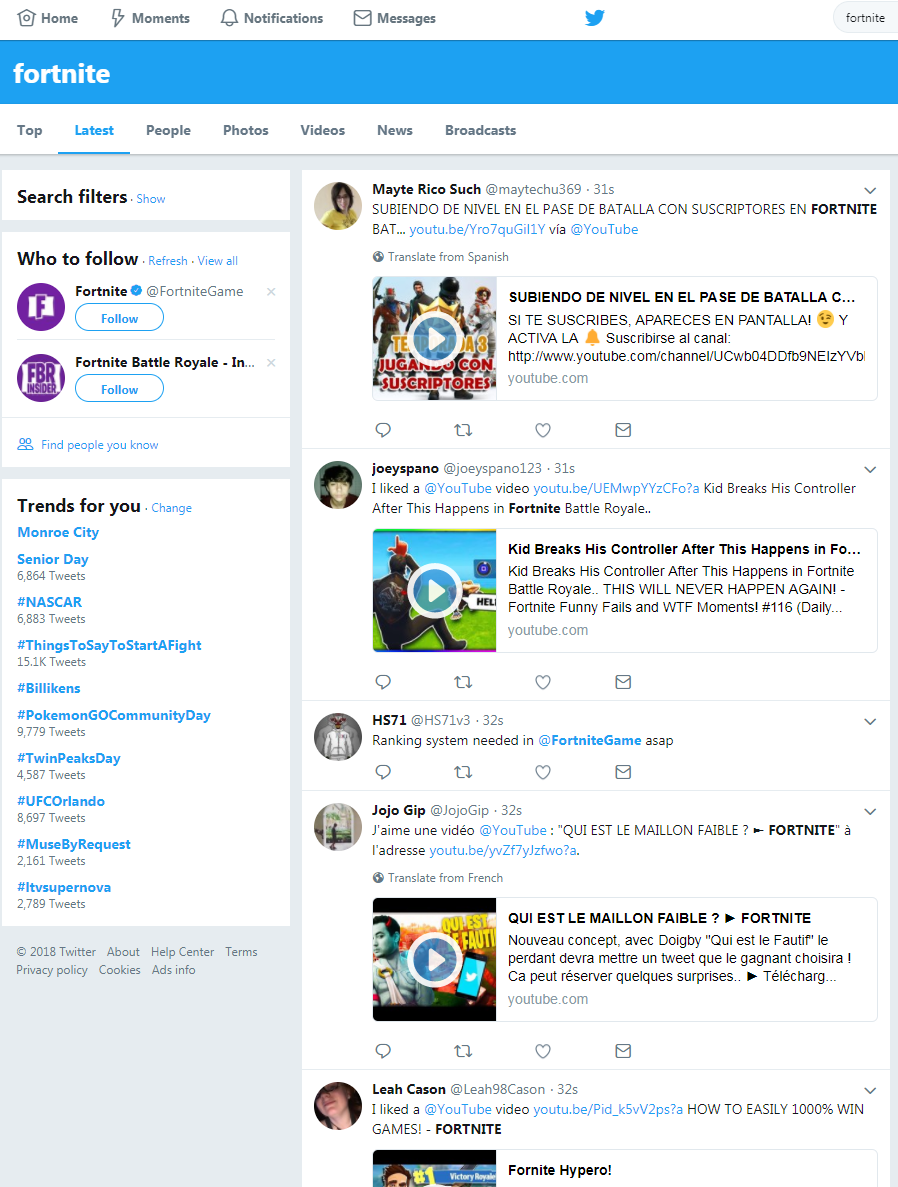This screenshot has height=1187, width=898.
Task: Send Jojo Gip's tweet via direct message
Action: click(623, 1051)
